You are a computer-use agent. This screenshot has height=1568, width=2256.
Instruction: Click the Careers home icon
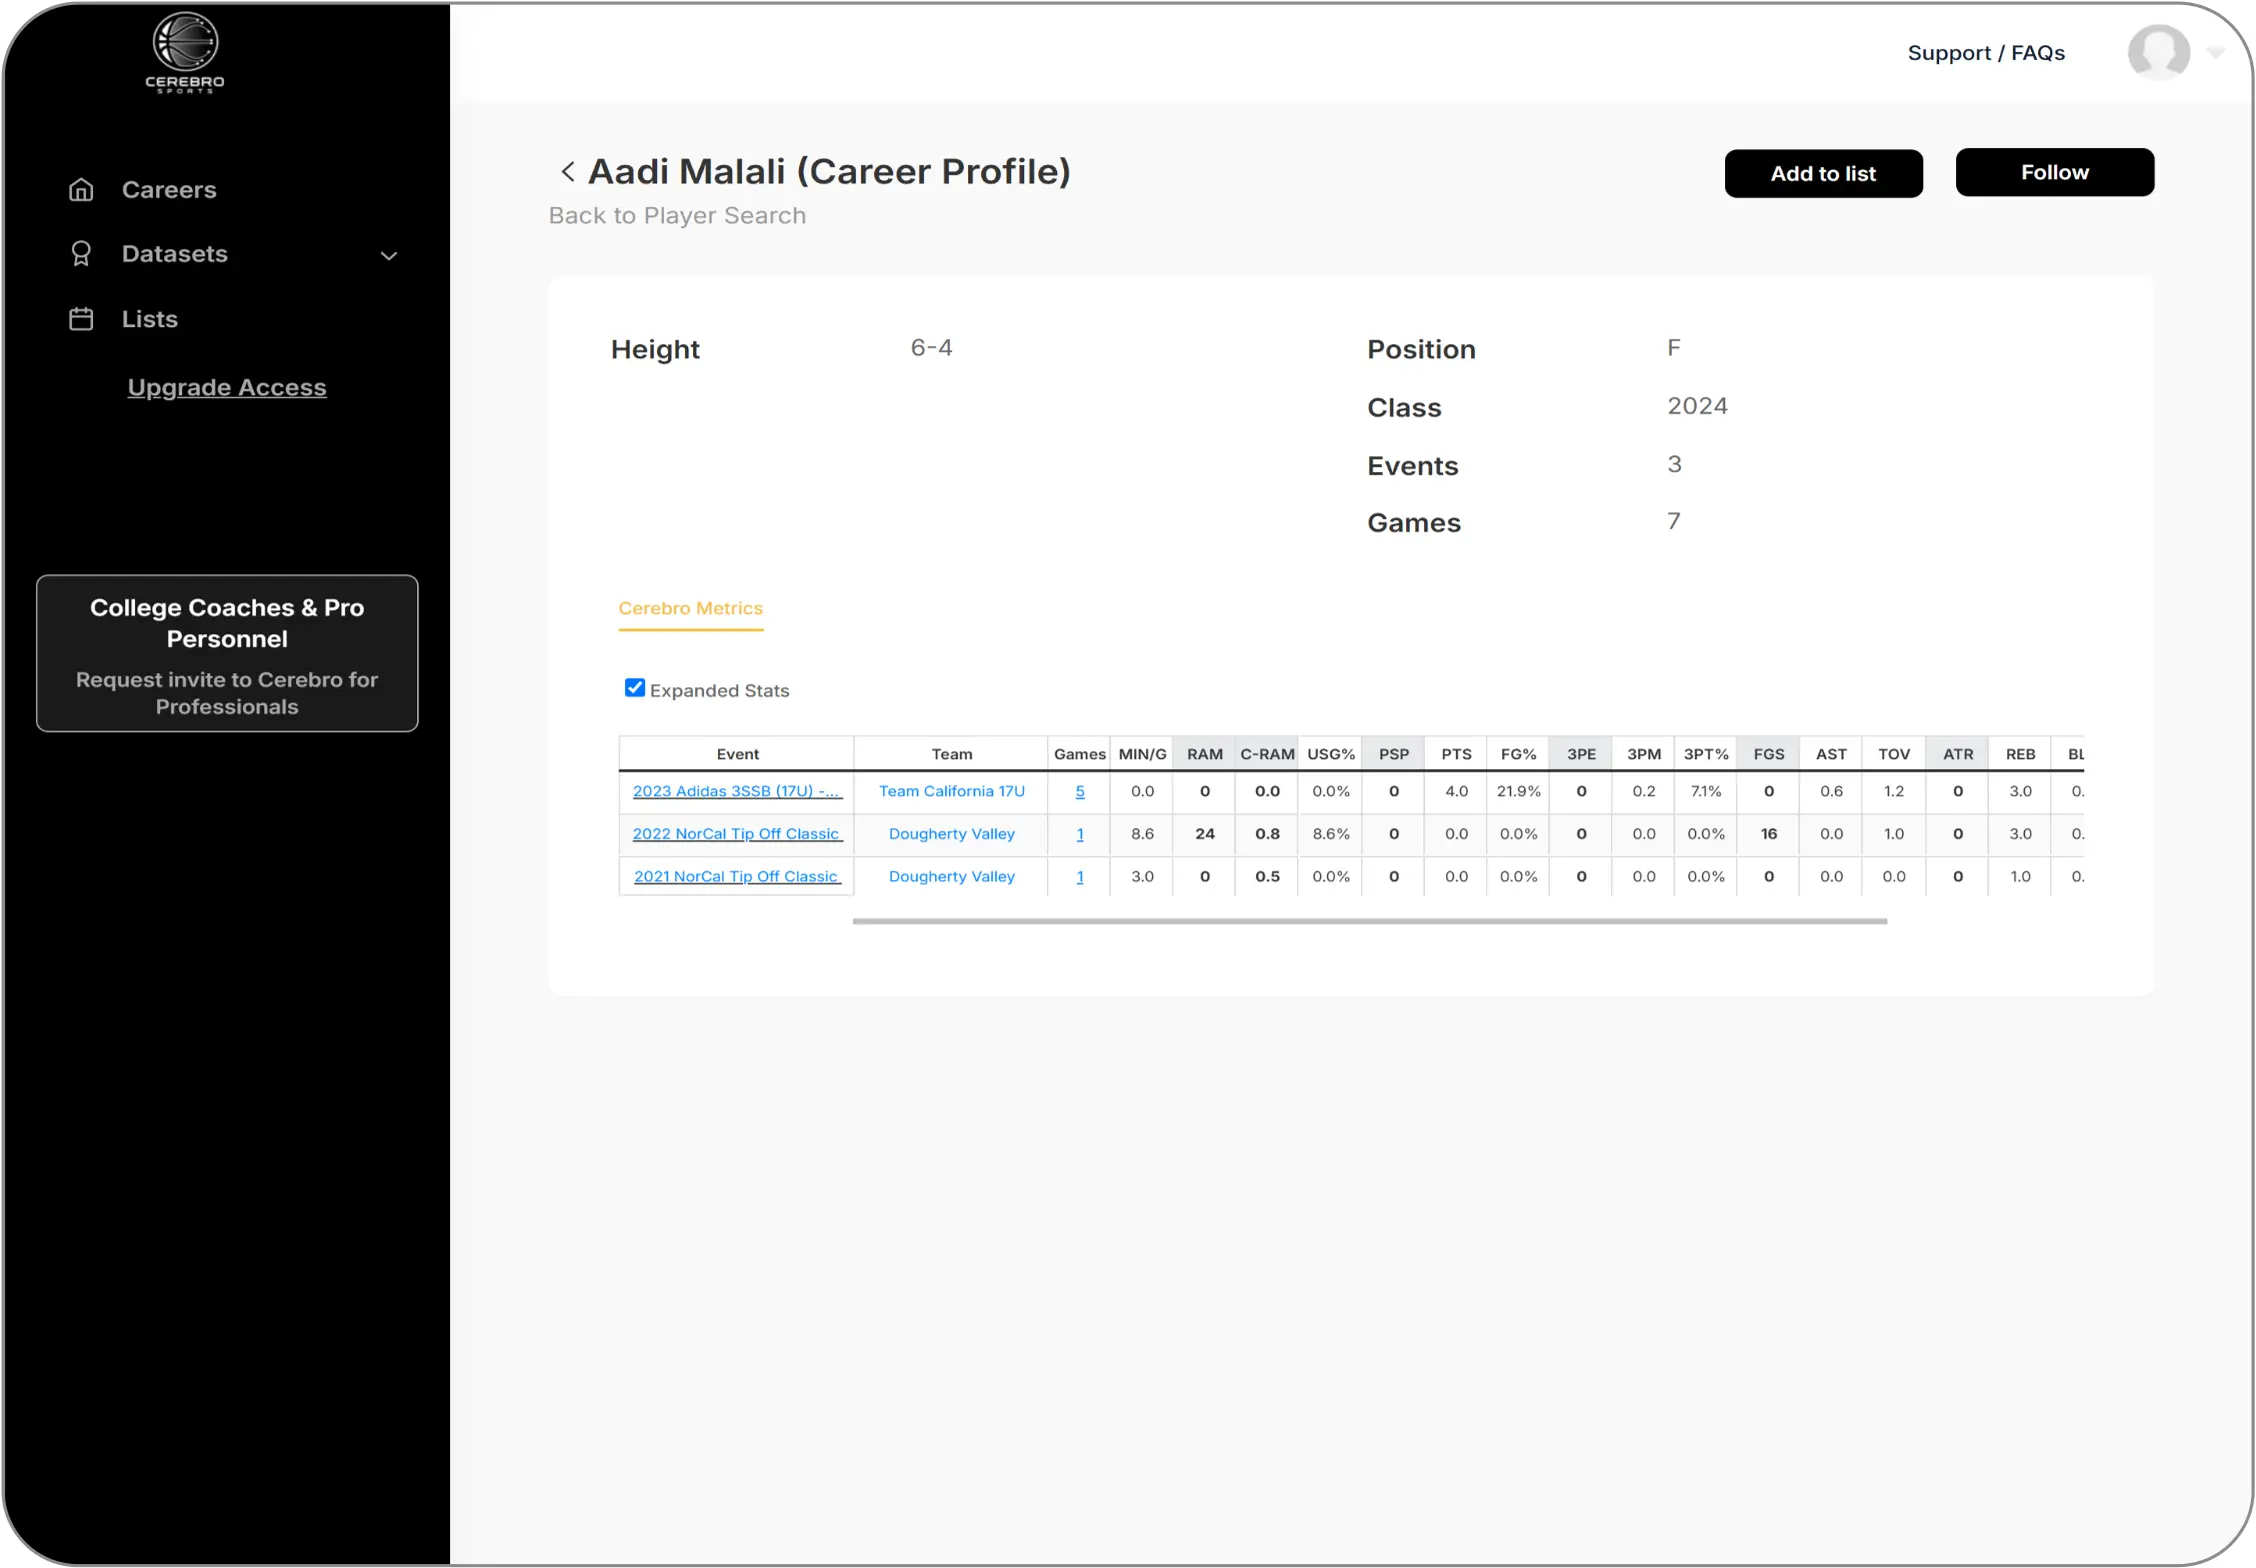point(81,190)
